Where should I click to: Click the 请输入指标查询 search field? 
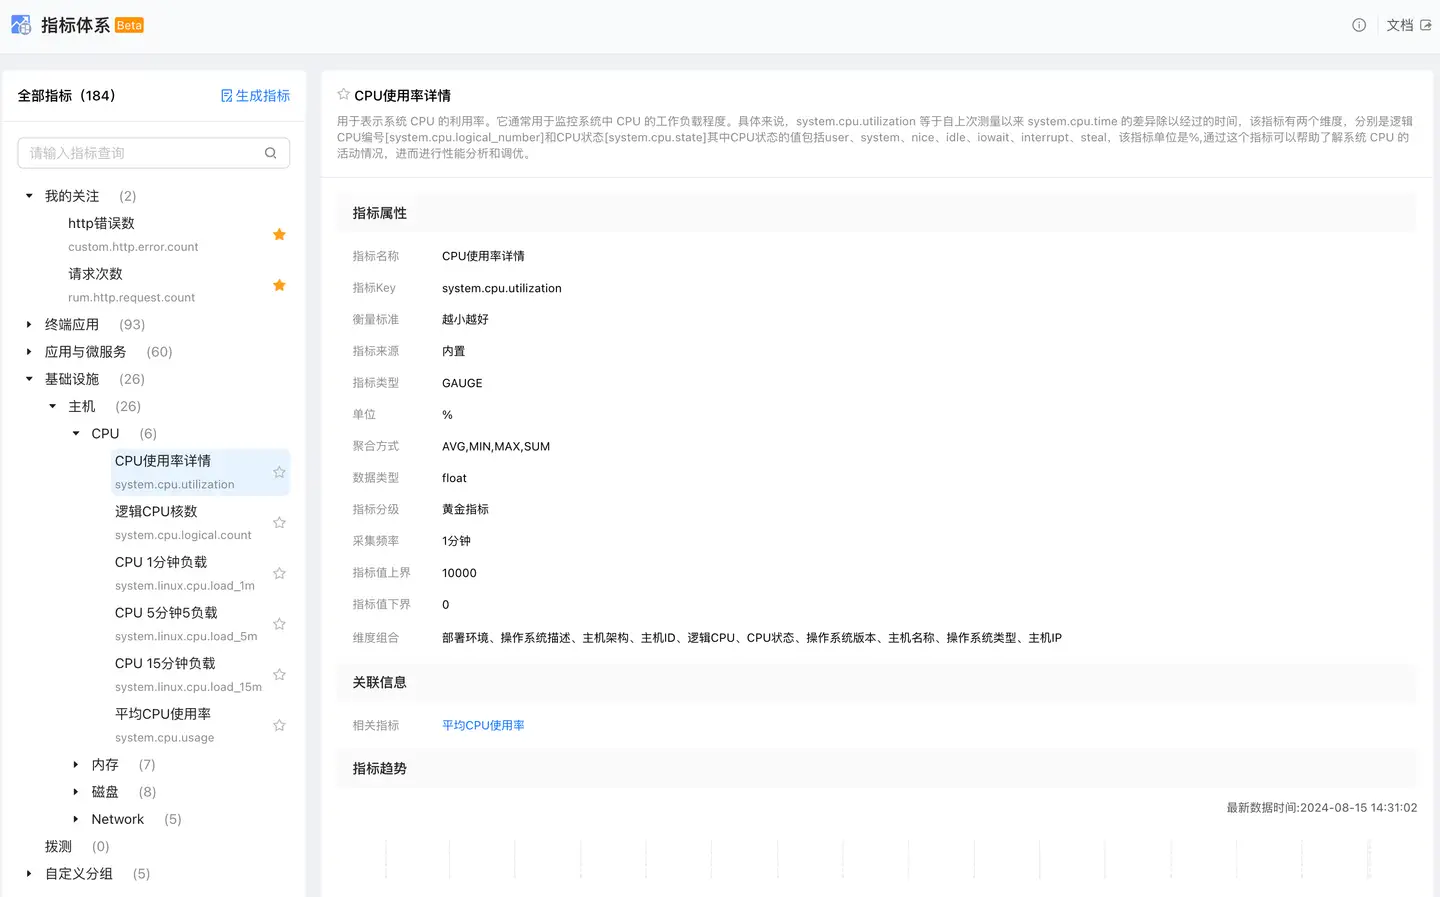tap(140, 153)
